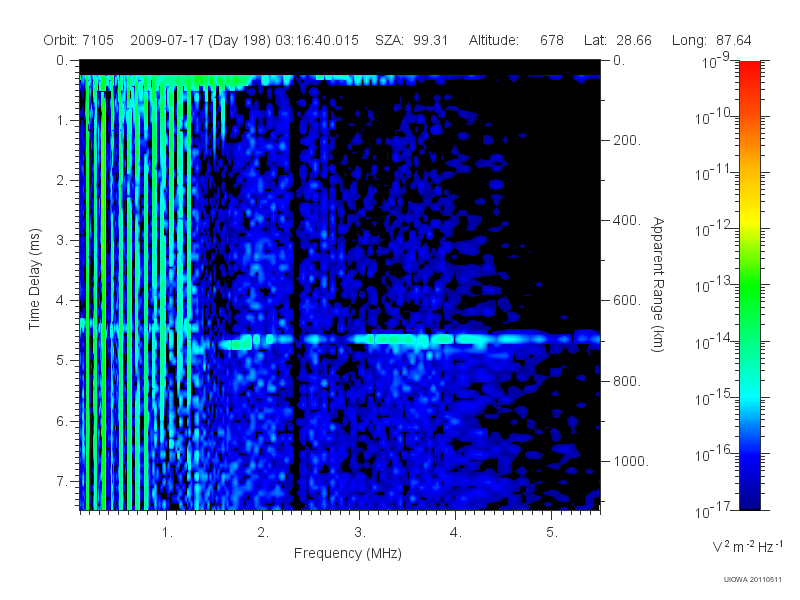800x600 pixels.
Task: Click the Orbit: 7105 header text
Action: [x=79, y=40]
